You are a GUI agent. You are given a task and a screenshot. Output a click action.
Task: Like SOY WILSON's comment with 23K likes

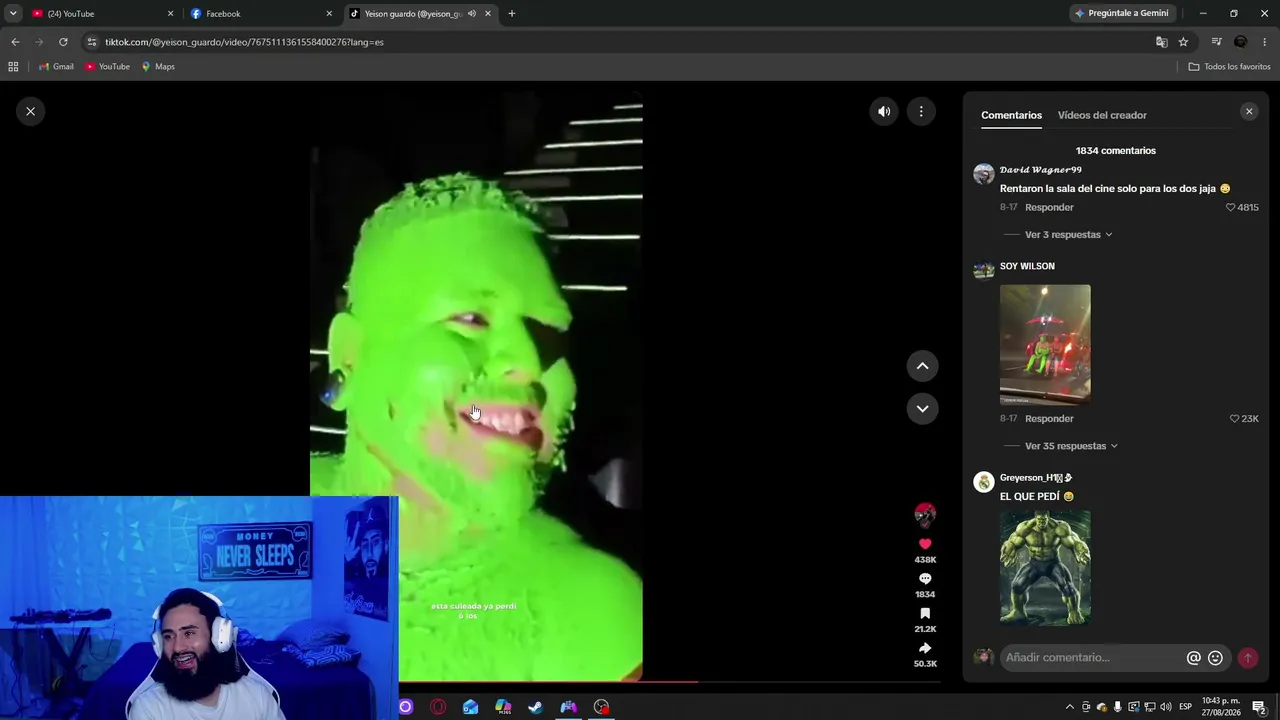(1235, 419)
